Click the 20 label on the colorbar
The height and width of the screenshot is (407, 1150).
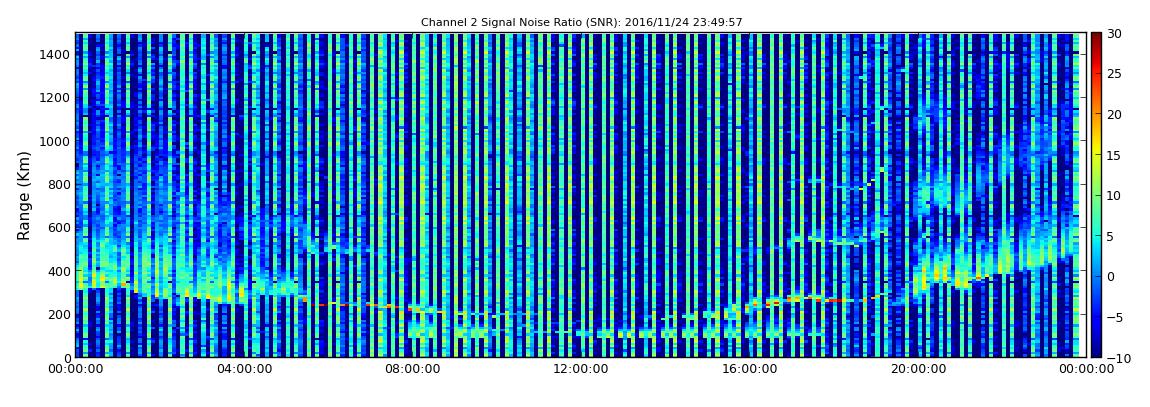point(1115,114)
